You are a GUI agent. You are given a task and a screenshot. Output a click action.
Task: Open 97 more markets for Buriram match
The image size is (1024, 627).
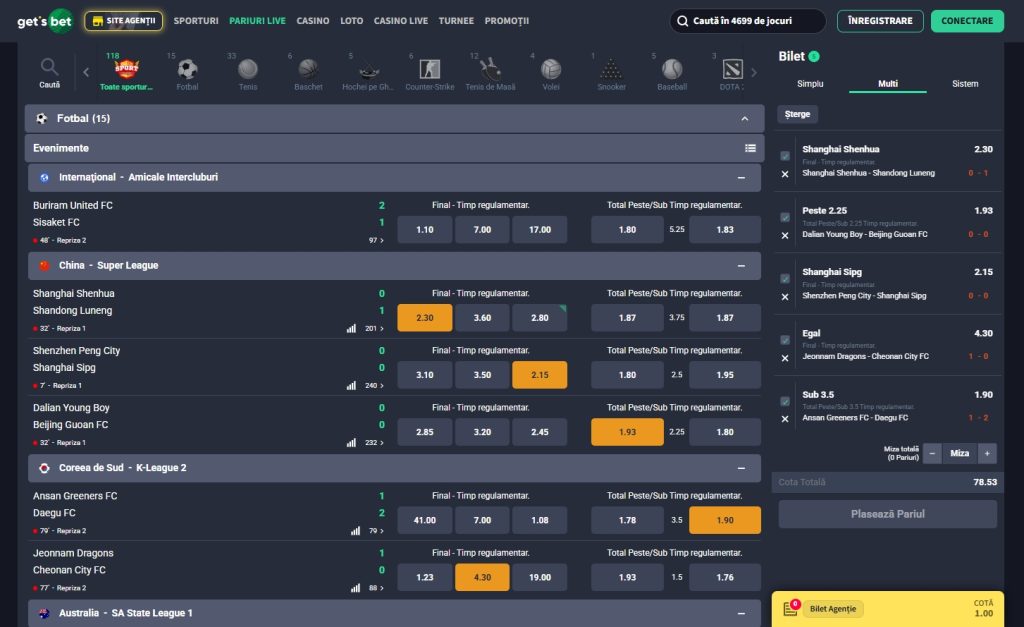click(x=376, y=240)
